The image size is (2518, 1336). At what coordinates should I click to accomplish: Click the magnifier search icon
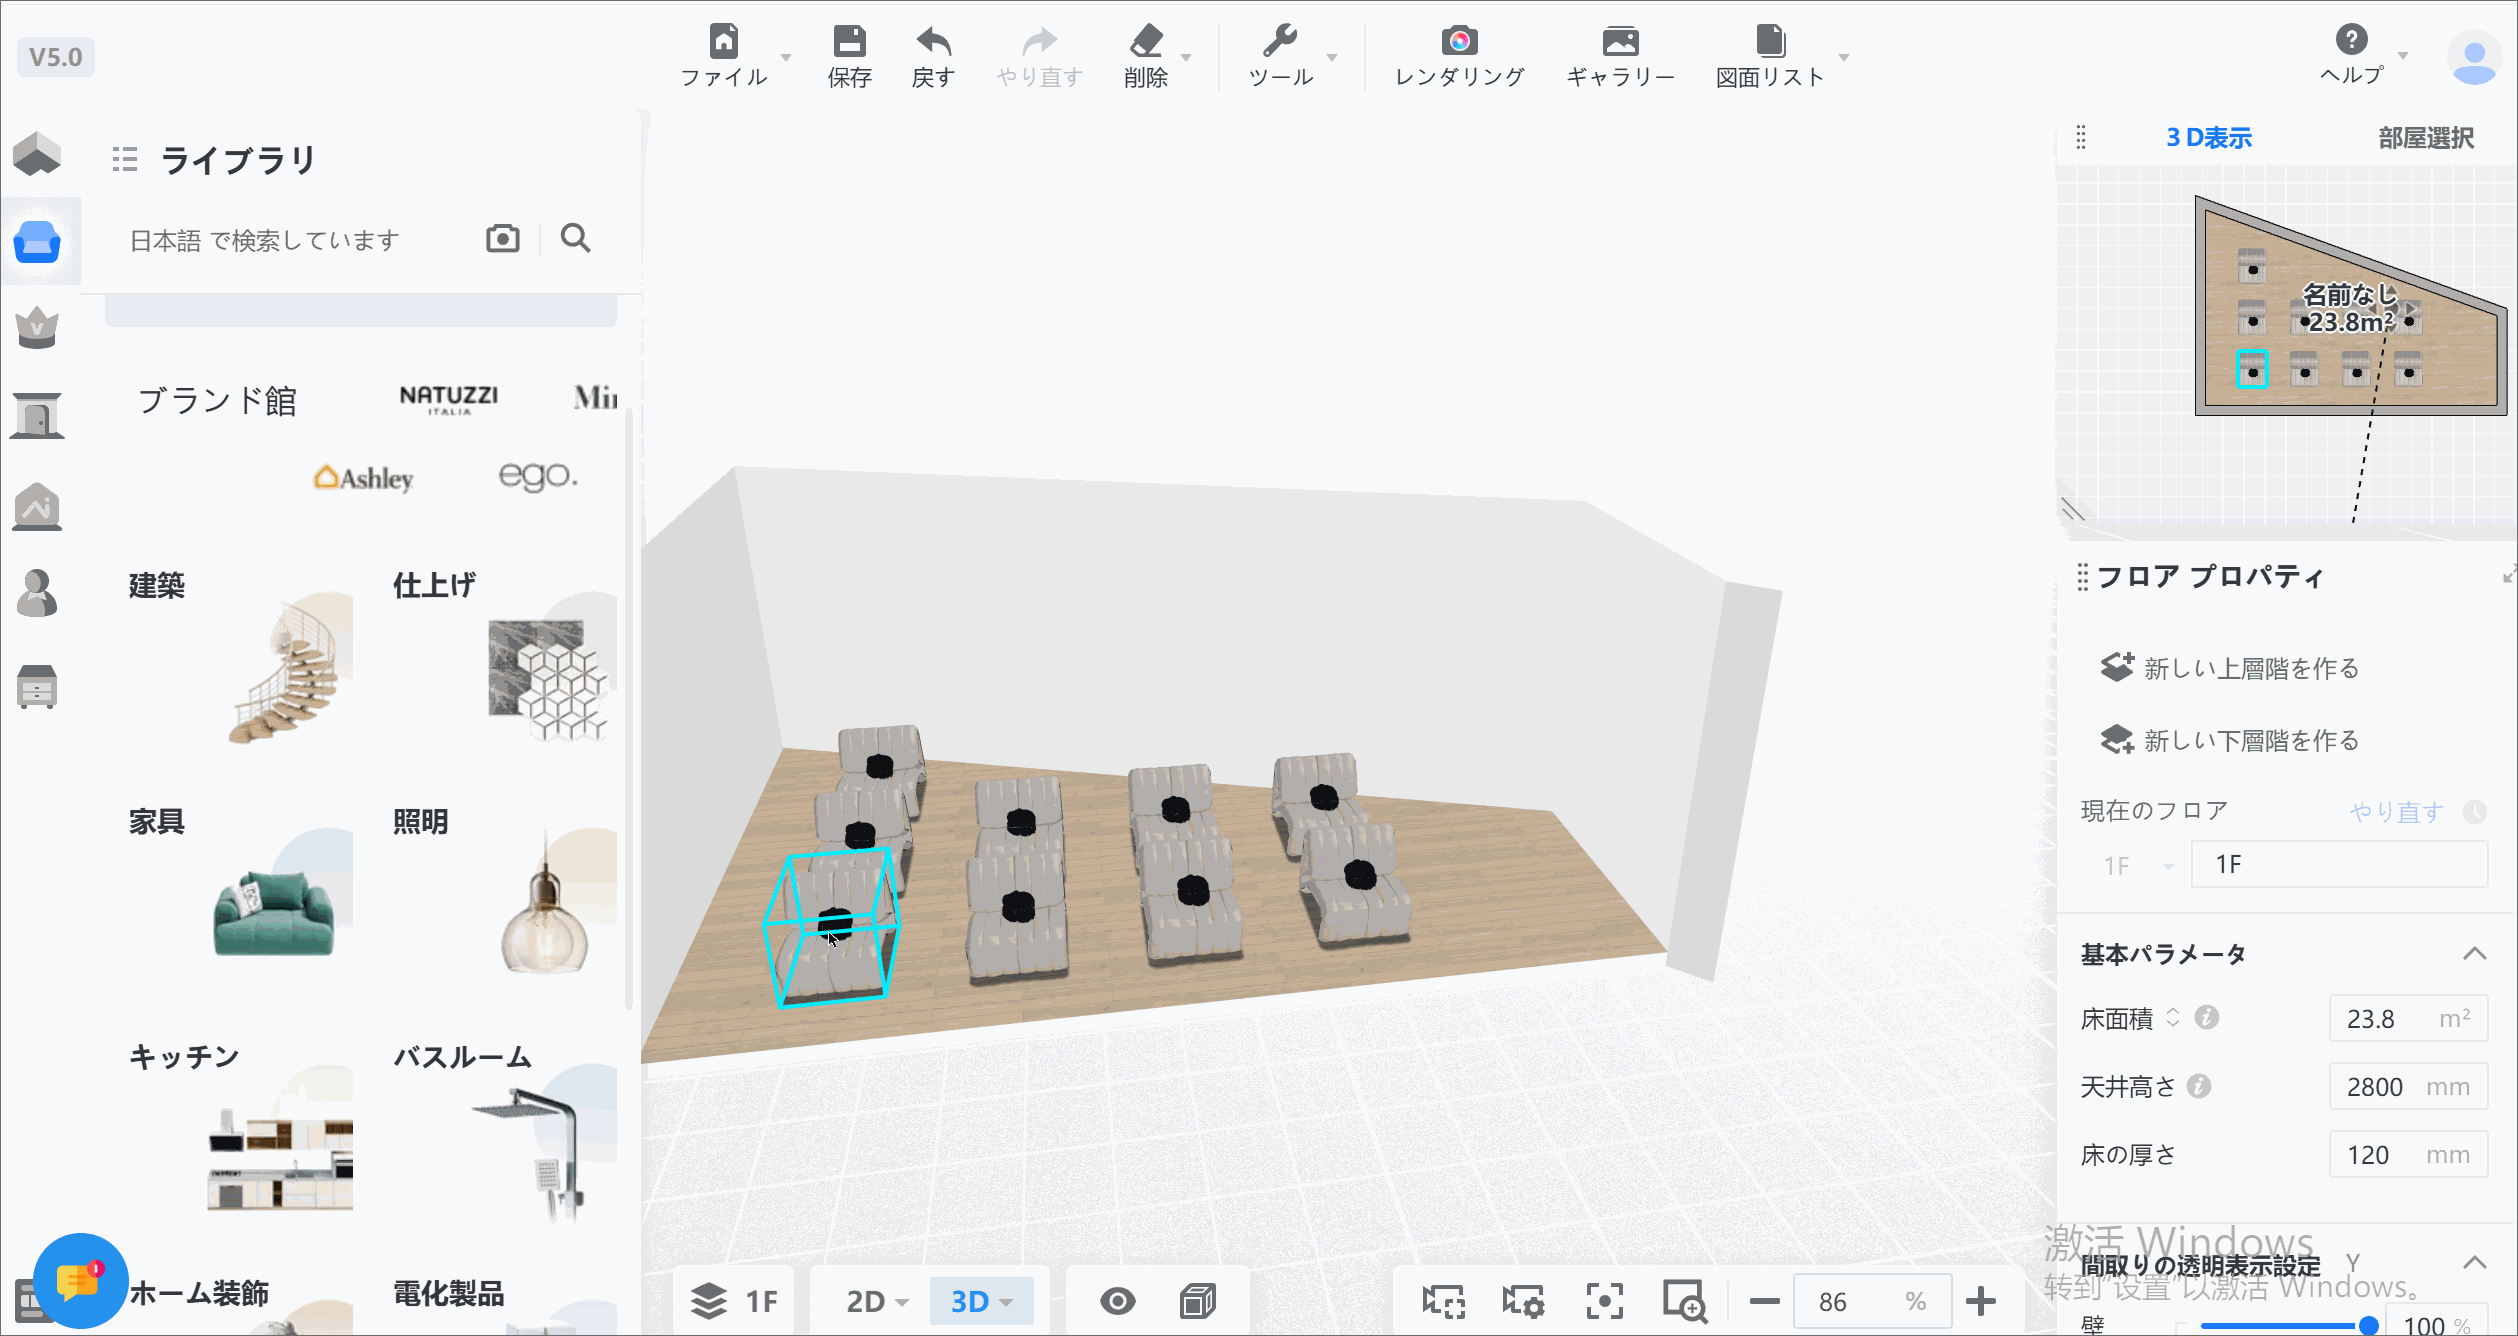pyautogui.click(x=576, y=238)
